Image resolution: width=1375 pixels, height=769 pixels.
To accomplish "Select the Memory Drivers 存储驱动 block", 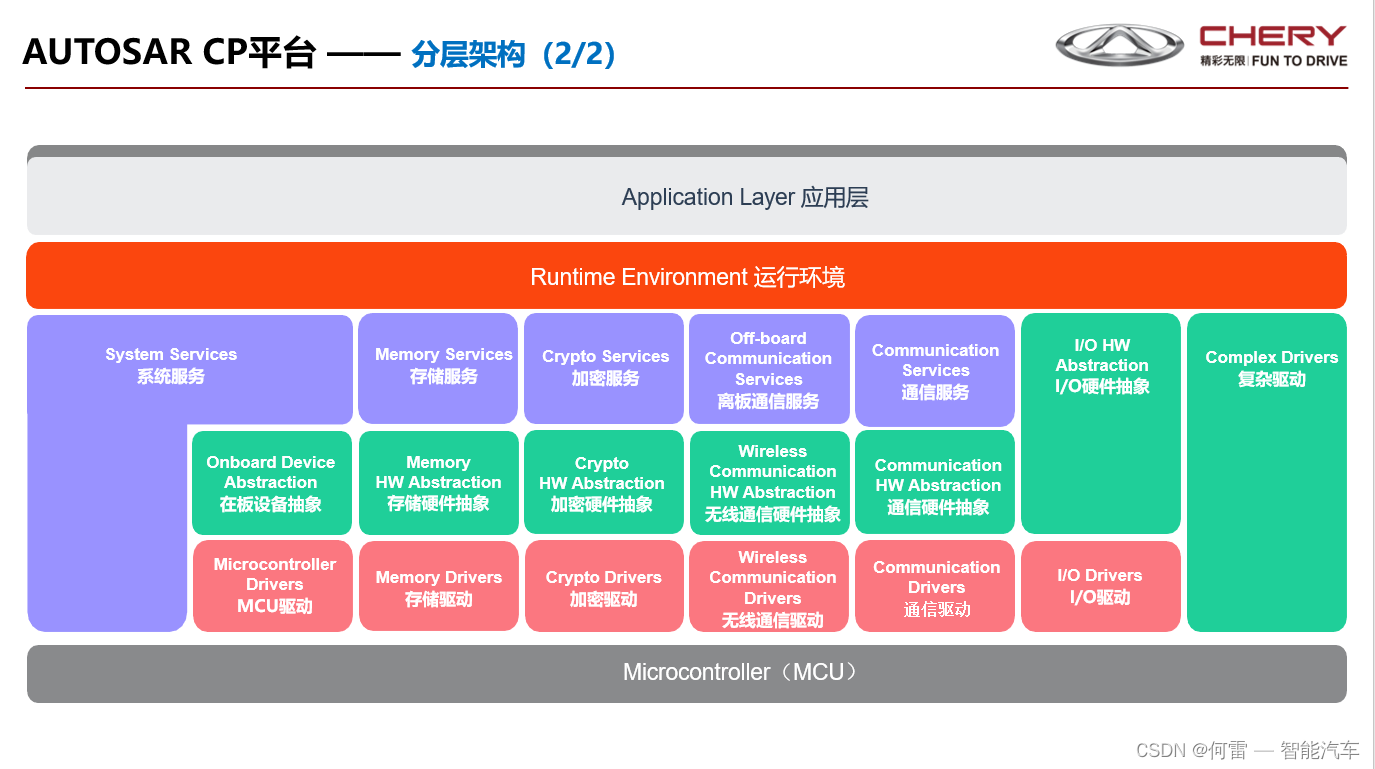I will coord(438,586).
